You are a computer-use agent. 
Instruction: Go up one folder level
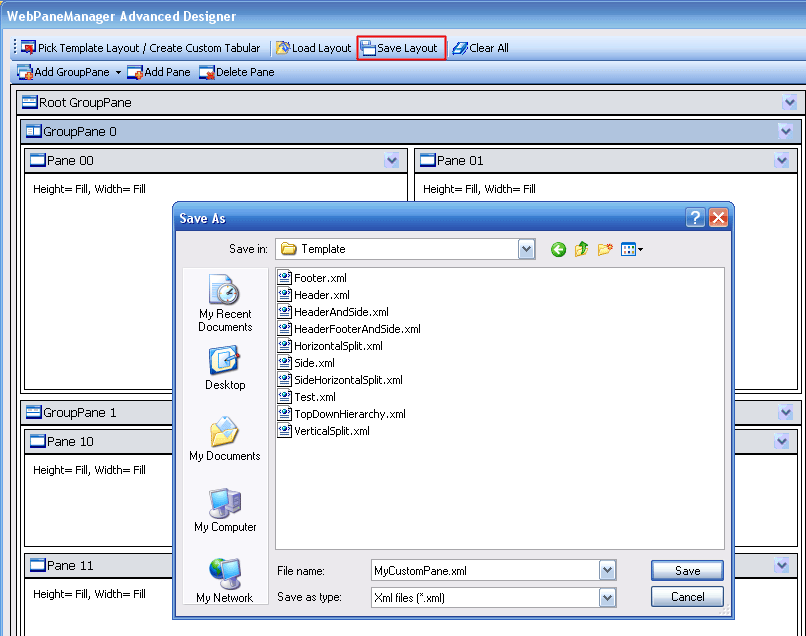click(581, 249)
